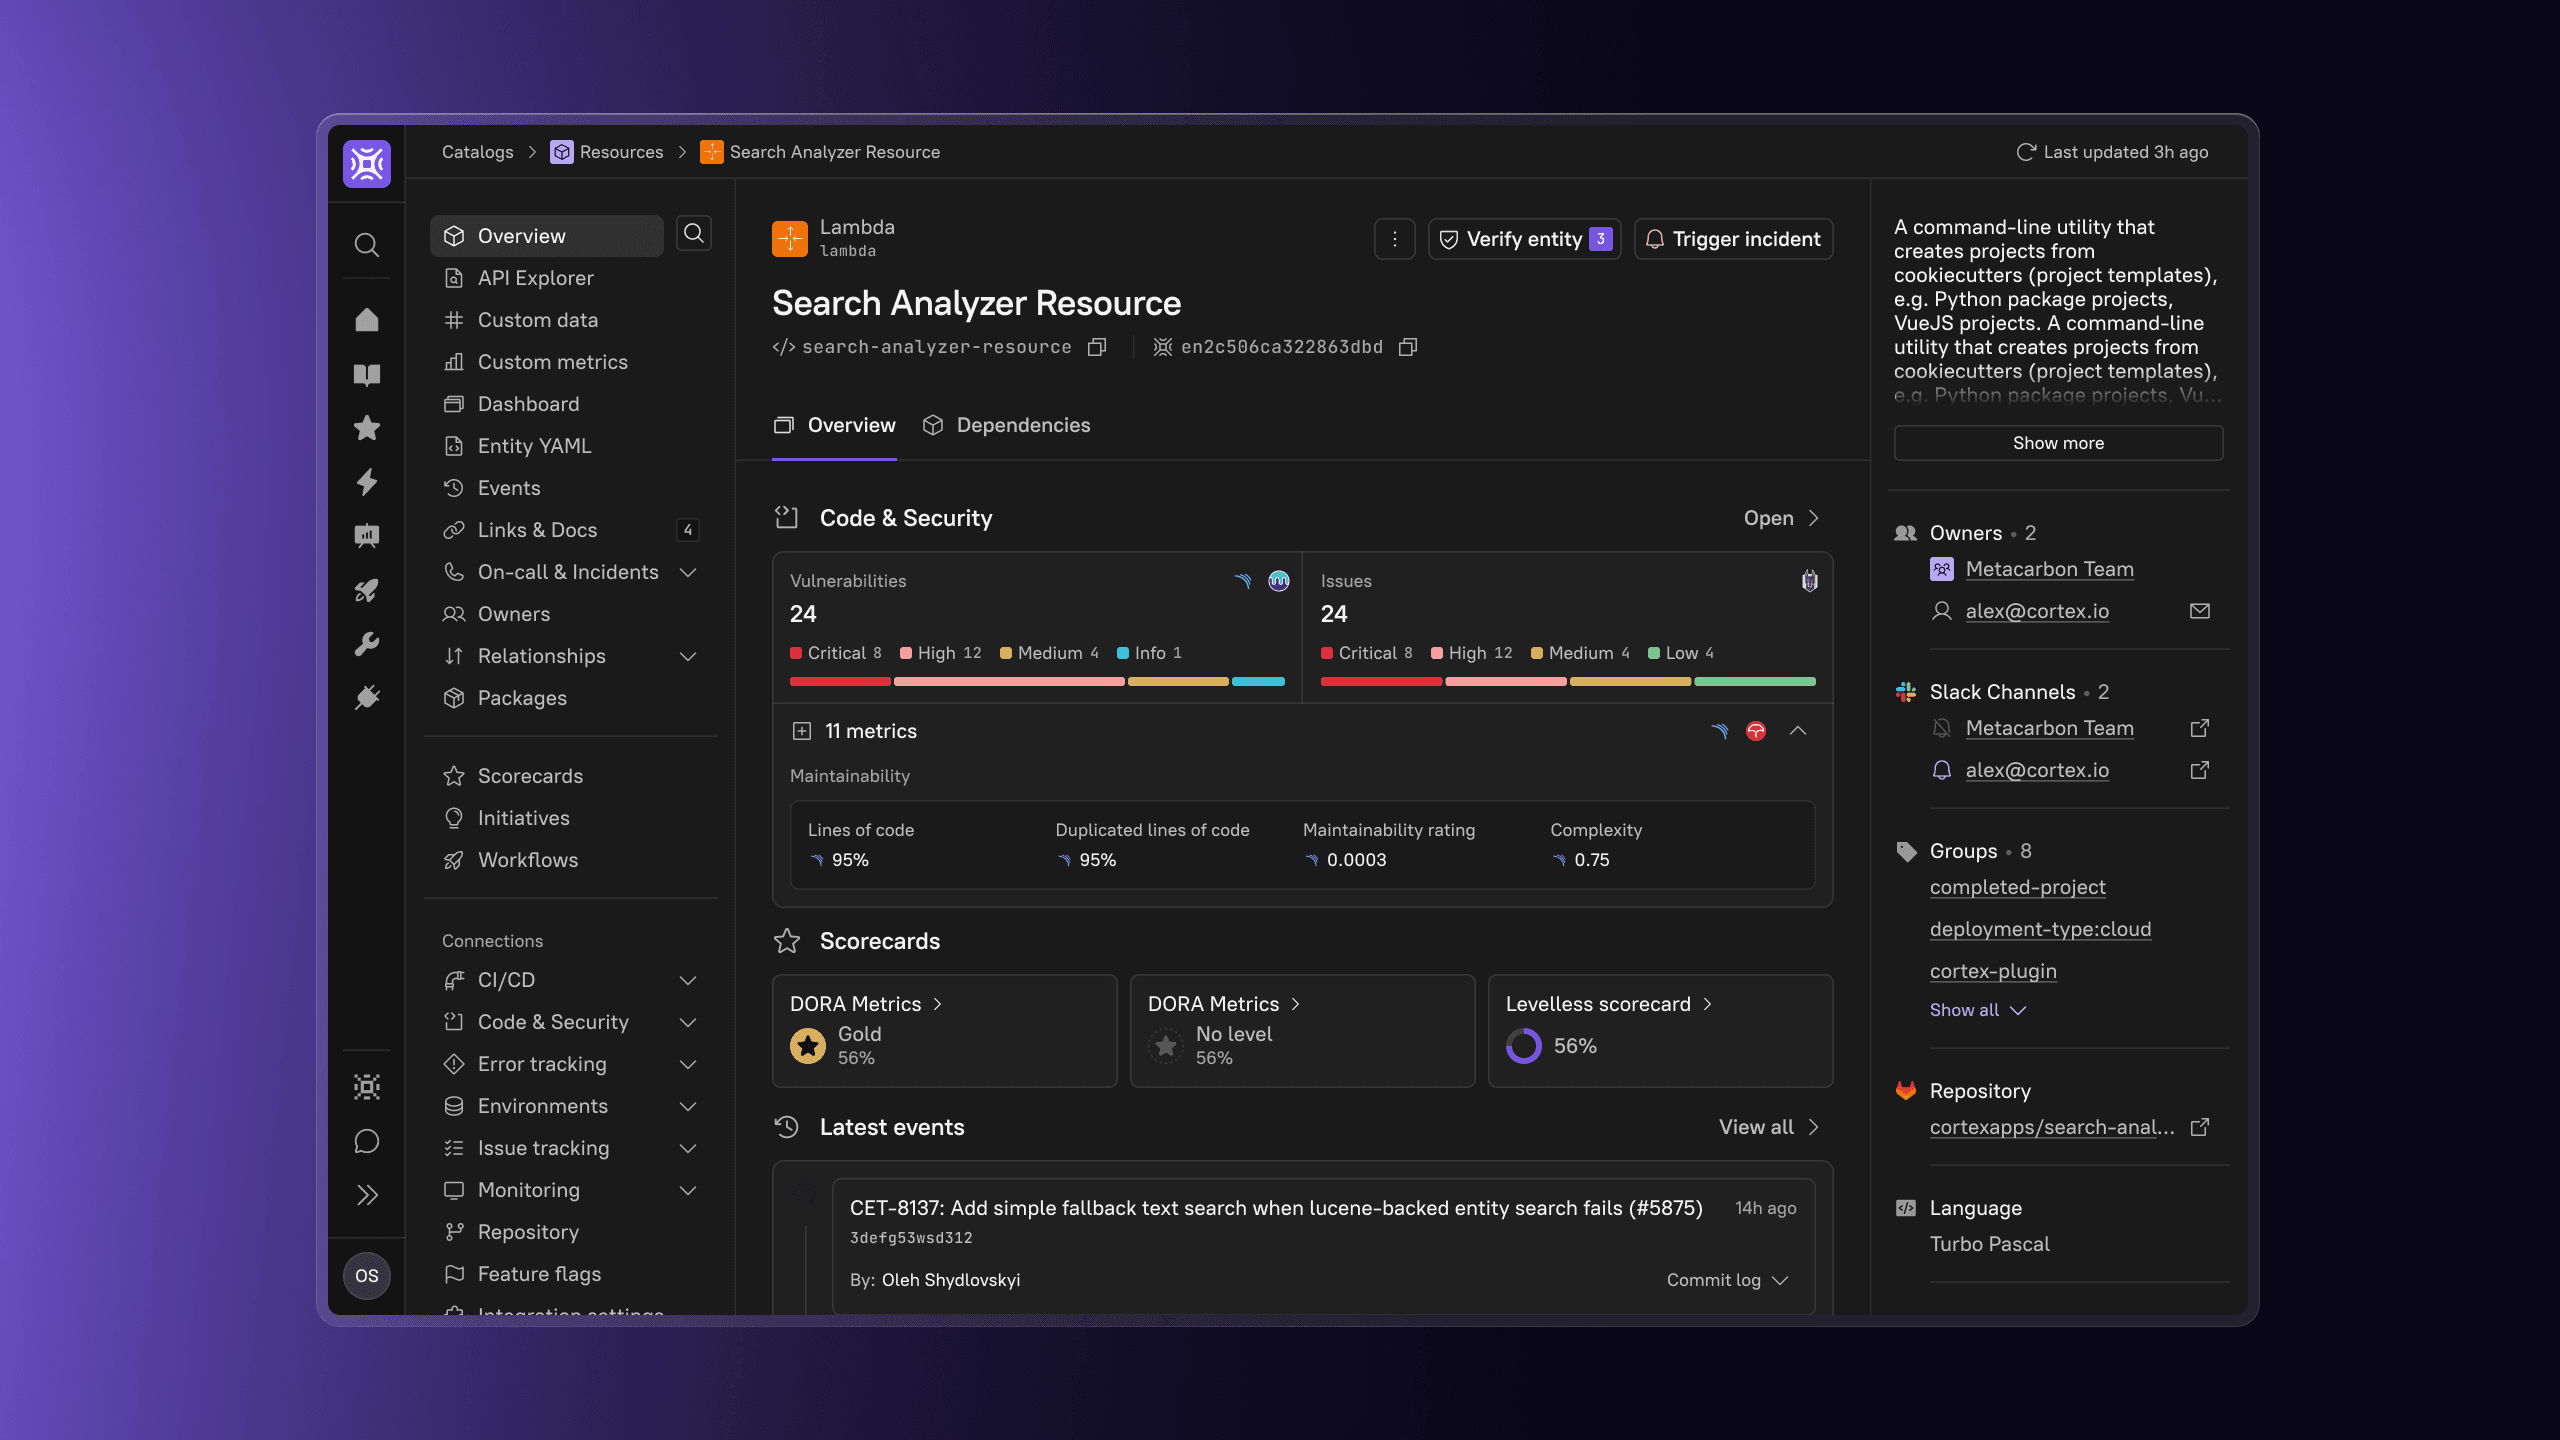The width and height of the screenshot is (2560, 1440).
Task: Expand Code & Security connections
Action: 688,1022
